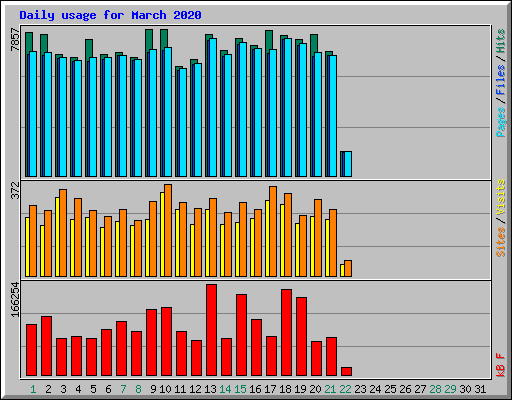Click the 372 visits axis label
The height and width of the screenshot is (400, 512).
[x=15, y=190]
